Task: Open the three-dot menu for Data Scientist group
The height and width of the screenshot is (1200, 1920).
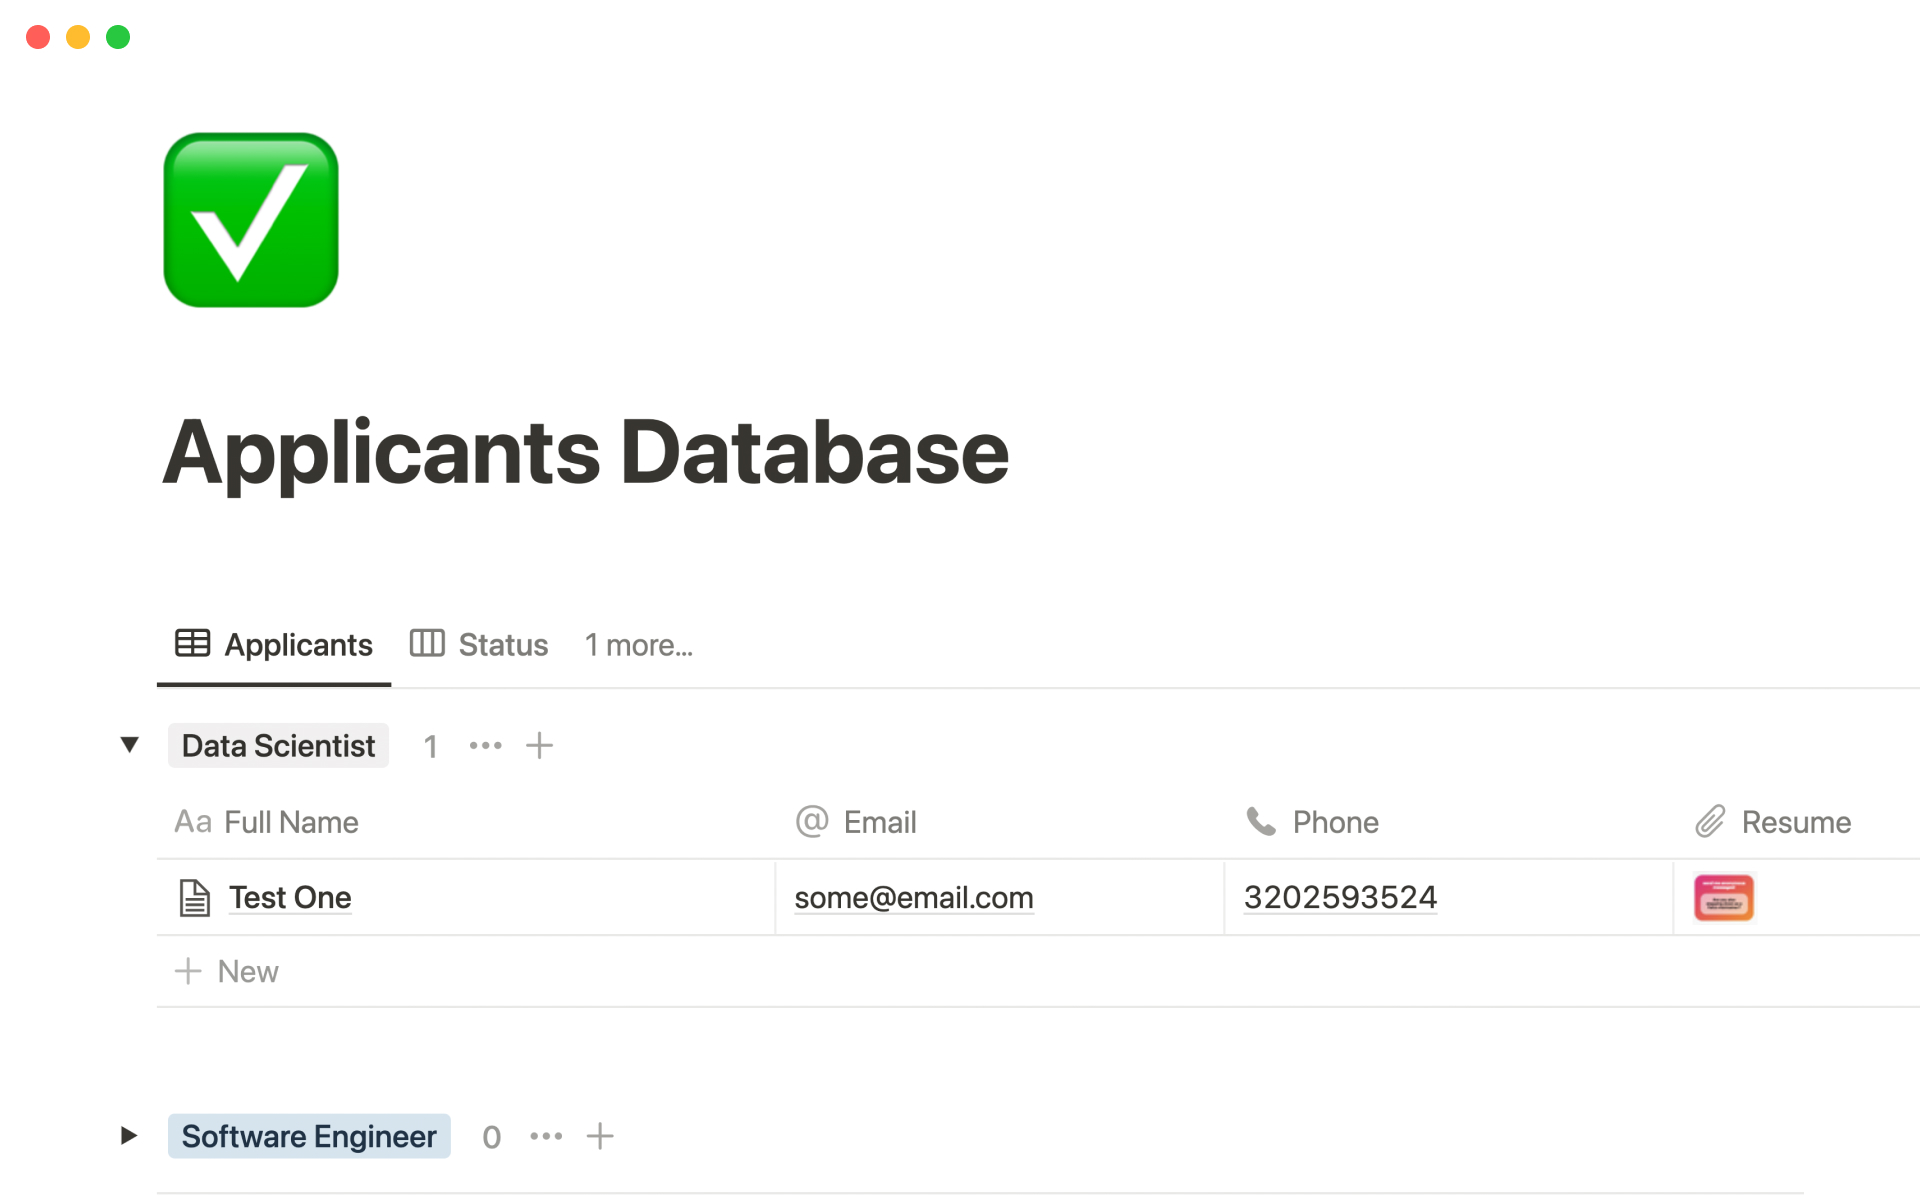Action: [x=485, y=745]
